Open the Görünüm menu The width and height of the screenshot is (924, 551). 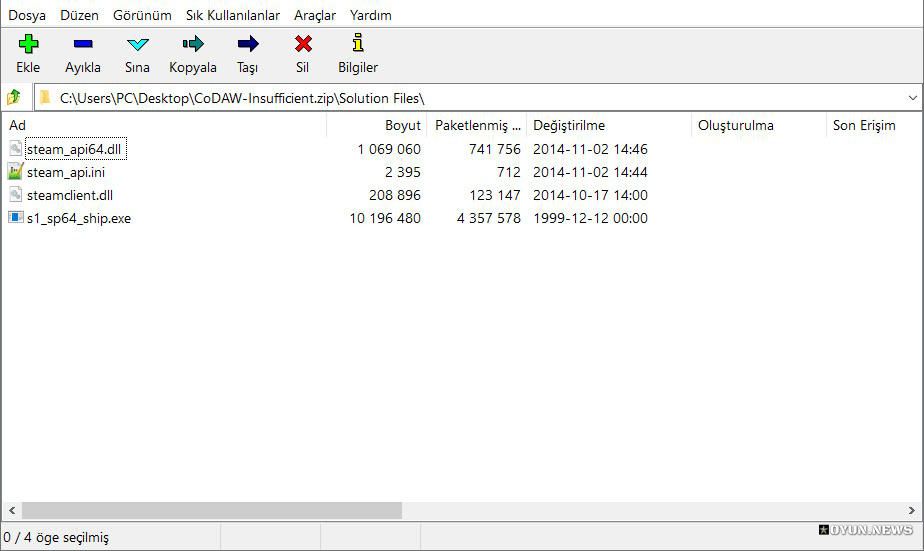[x=142, y=15]
